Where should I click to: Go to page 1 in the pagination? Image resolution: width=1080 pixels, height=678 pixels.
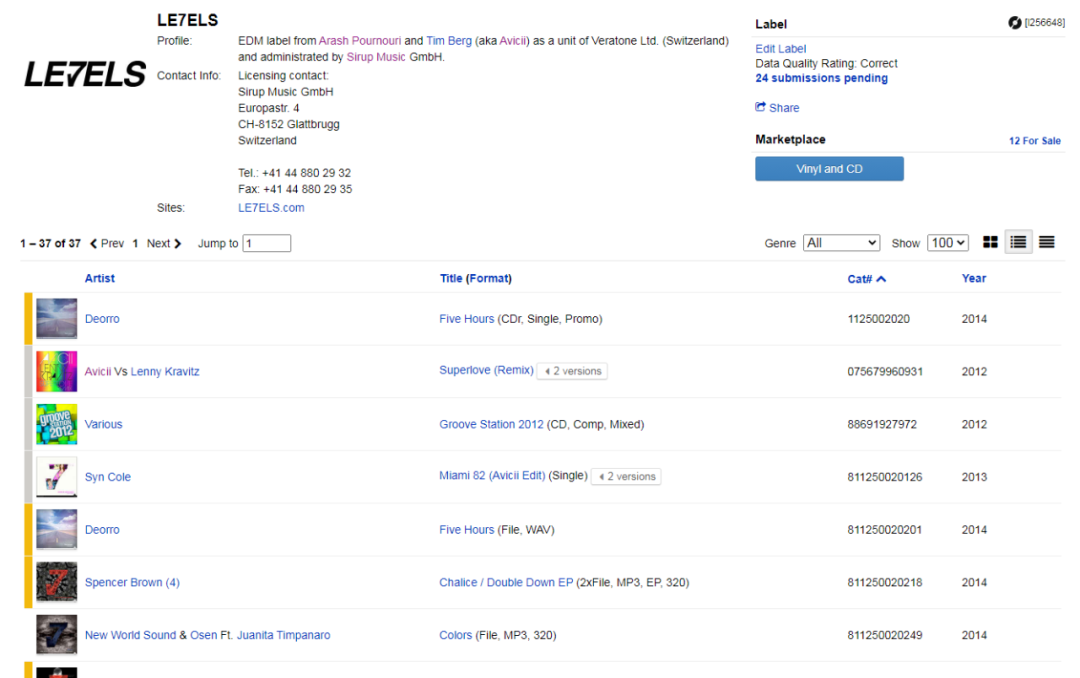coord(136,243)
